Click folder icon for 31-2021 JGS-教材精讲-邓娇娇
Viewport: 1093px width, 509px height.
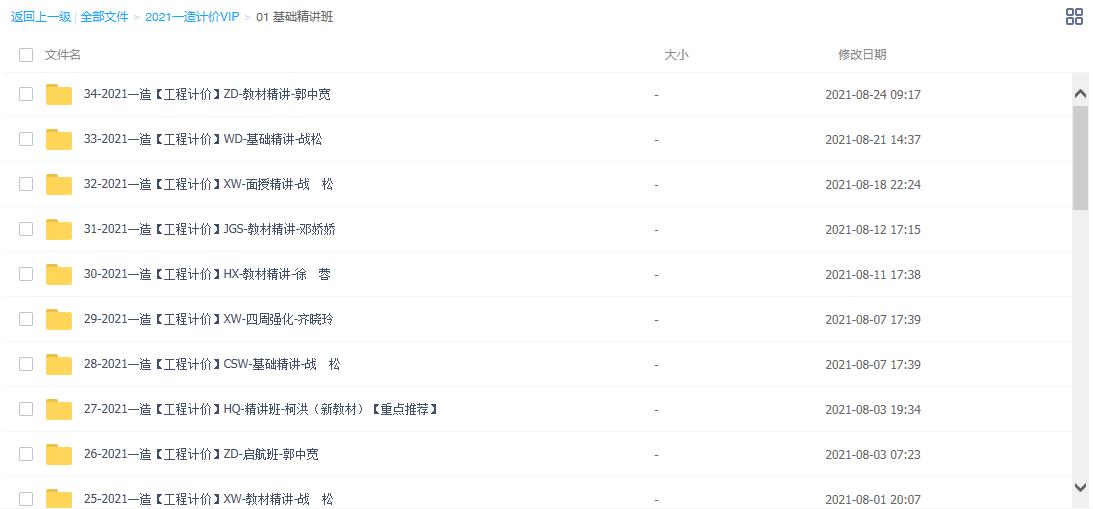[59, 230]
